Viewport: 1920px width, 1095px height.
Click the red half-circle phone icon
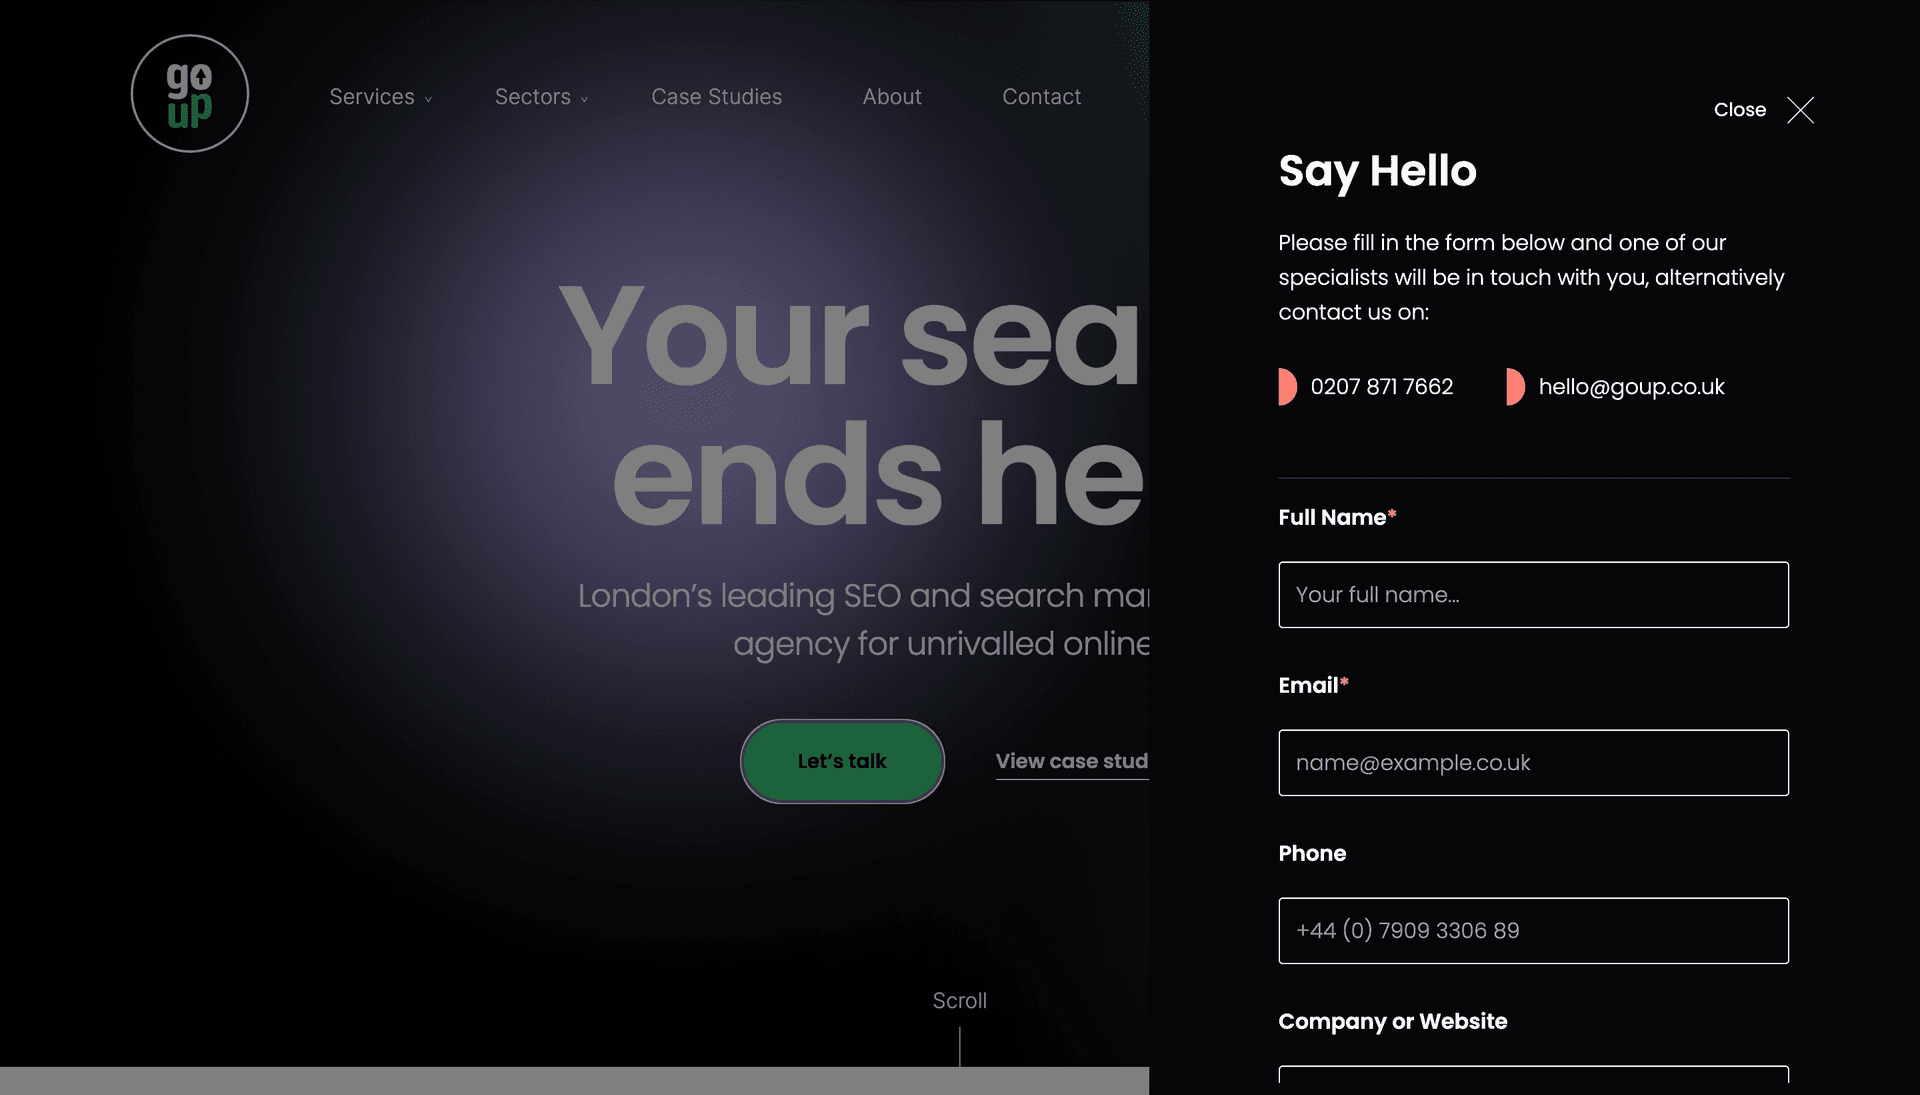pyautogui.click(x=1288, y=387)
